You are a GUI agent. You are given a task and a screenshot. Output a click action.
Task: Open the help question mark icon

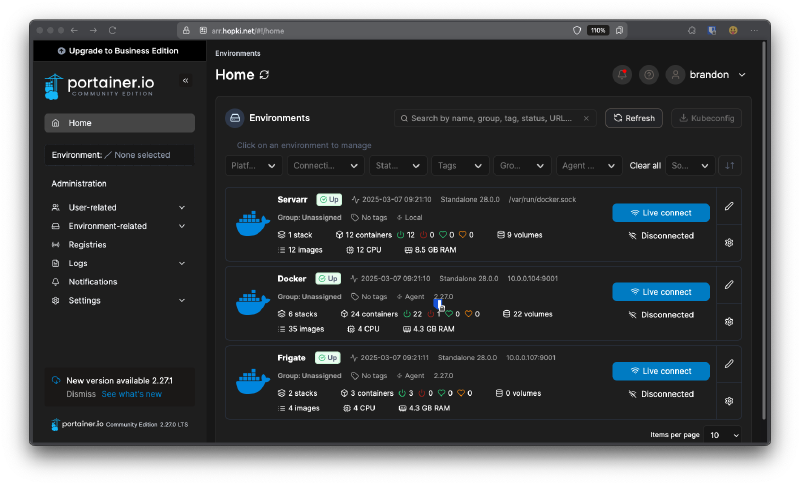[x=649, y=74]
